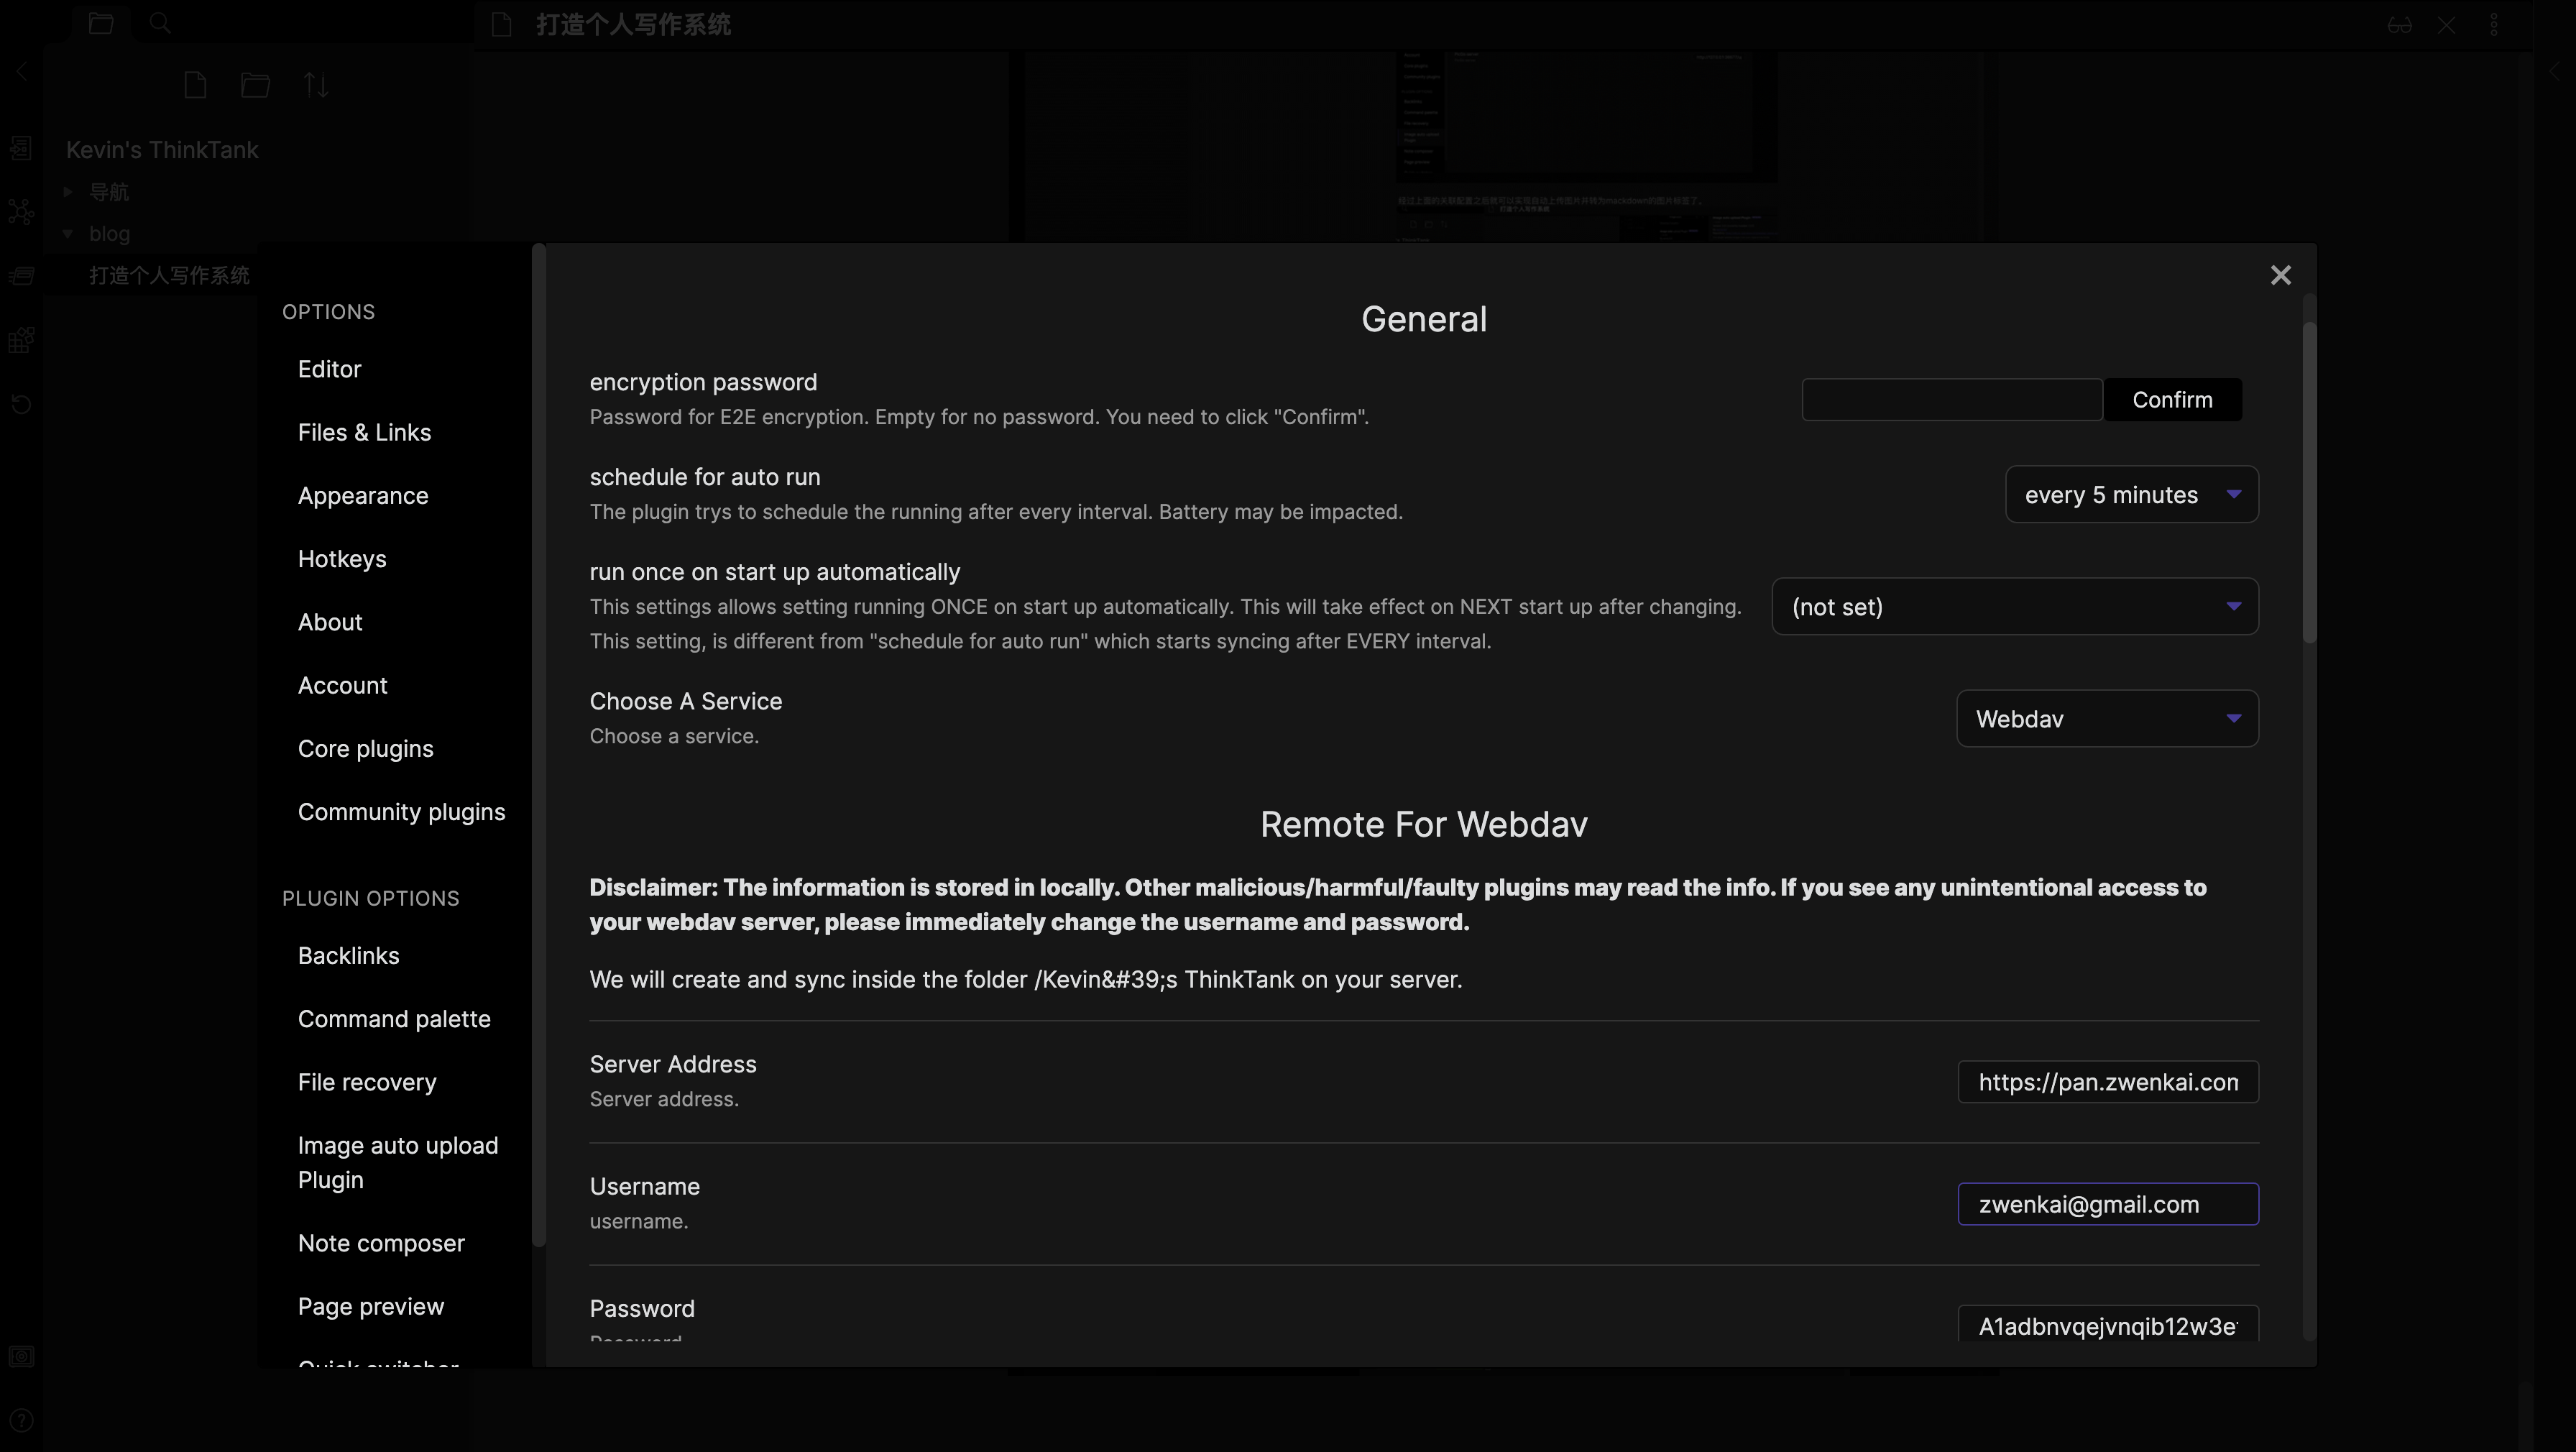Open the Editor plugin options
Screen dimensions: 2576x1452
coord(329,368)
